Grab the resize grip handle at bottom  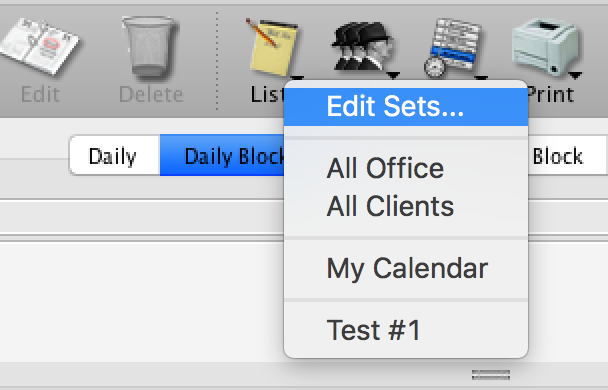(491, 375)
